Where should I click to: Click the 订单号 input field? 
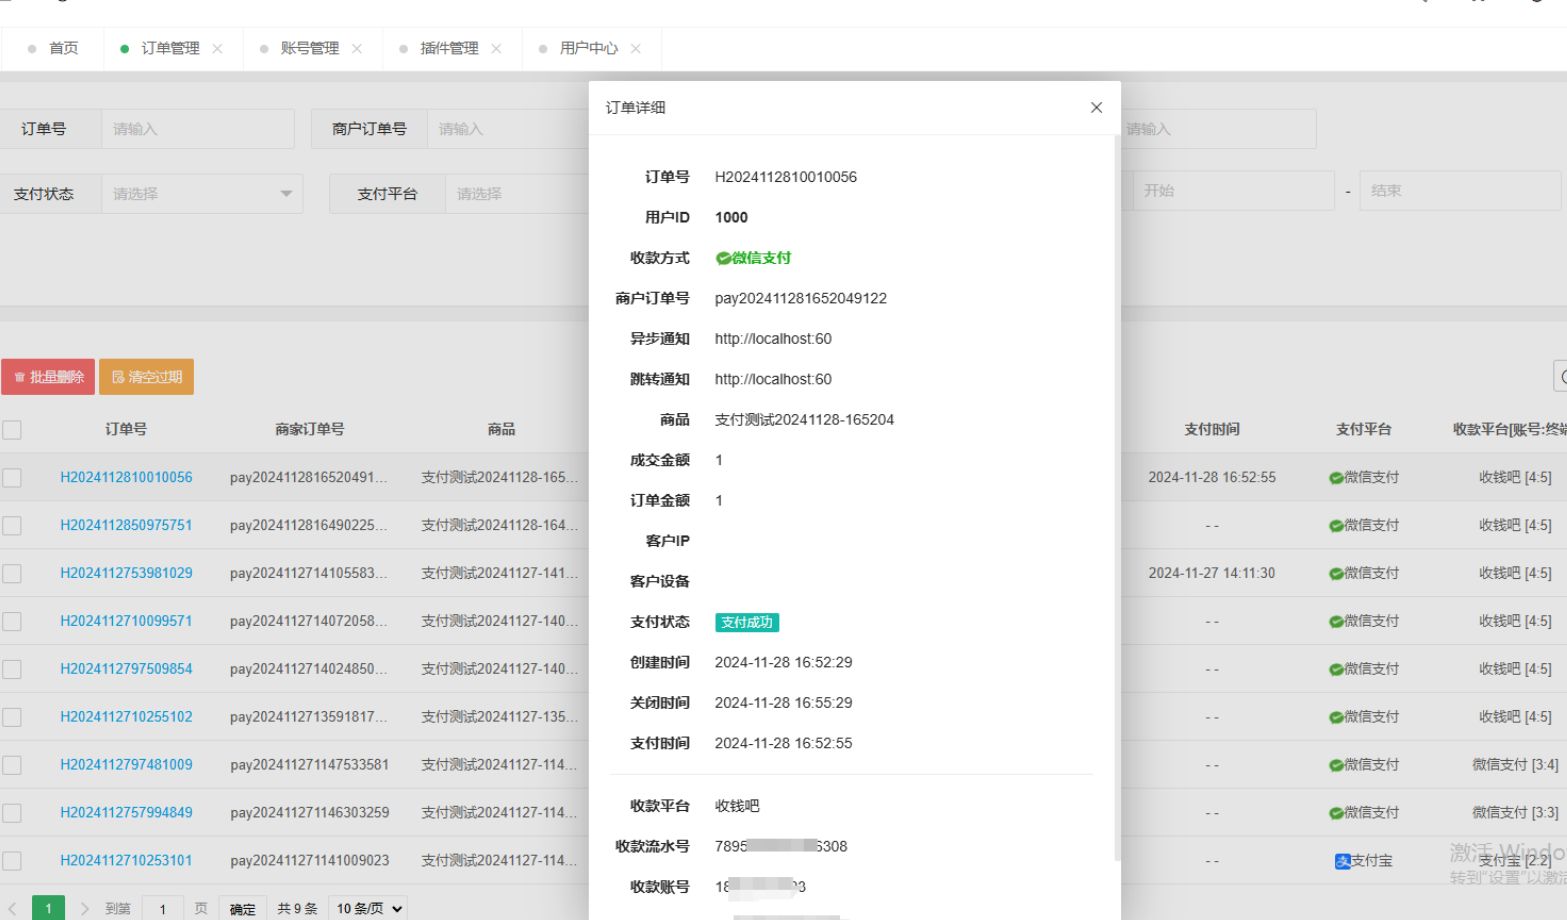click(x=197, y=128)
